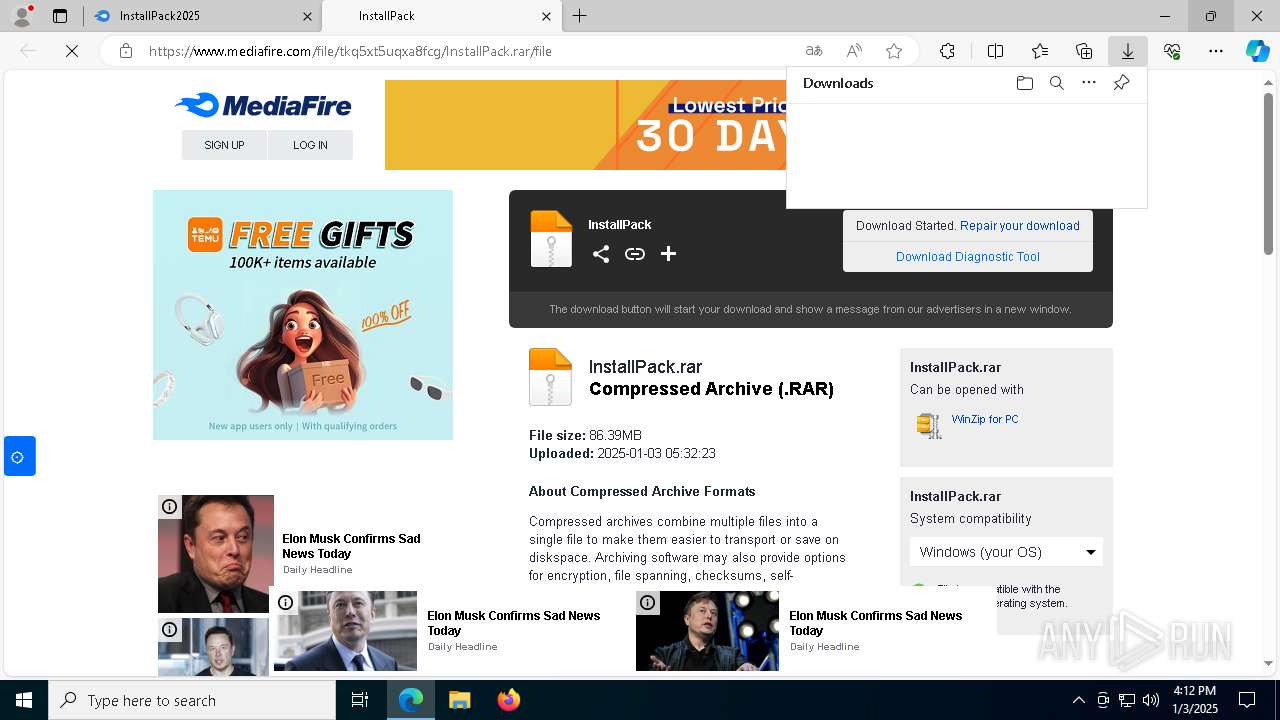
Task: Pin the Downloads panel
Action: click(1122, 83)
